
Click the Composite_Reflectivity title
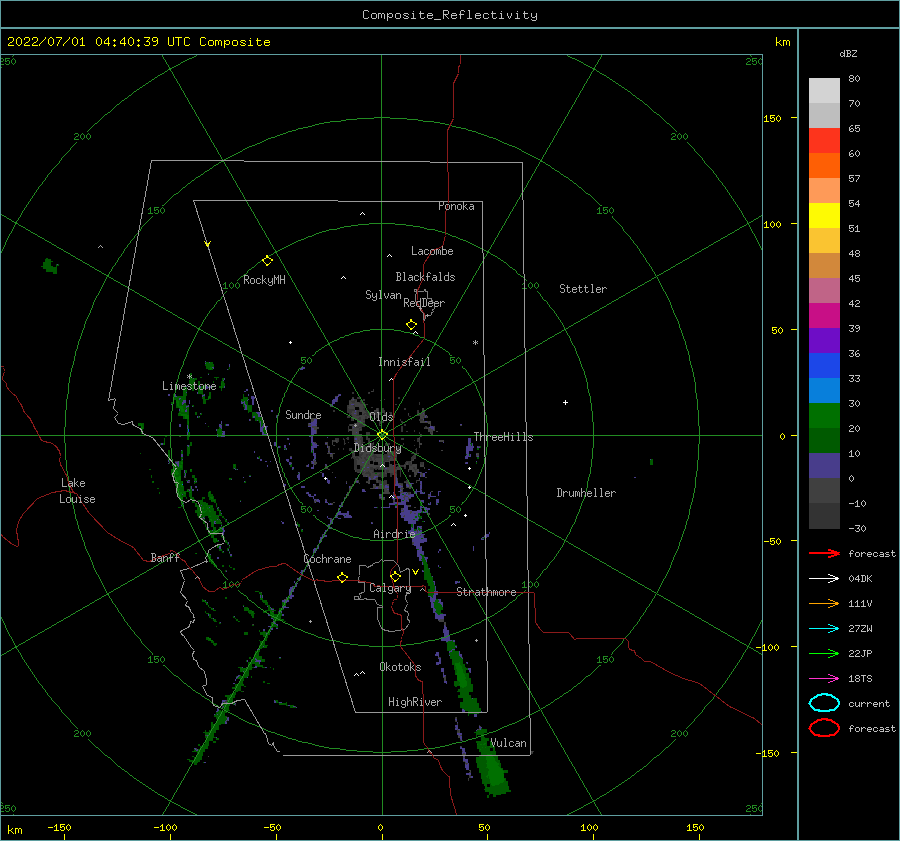click(450, 15)
